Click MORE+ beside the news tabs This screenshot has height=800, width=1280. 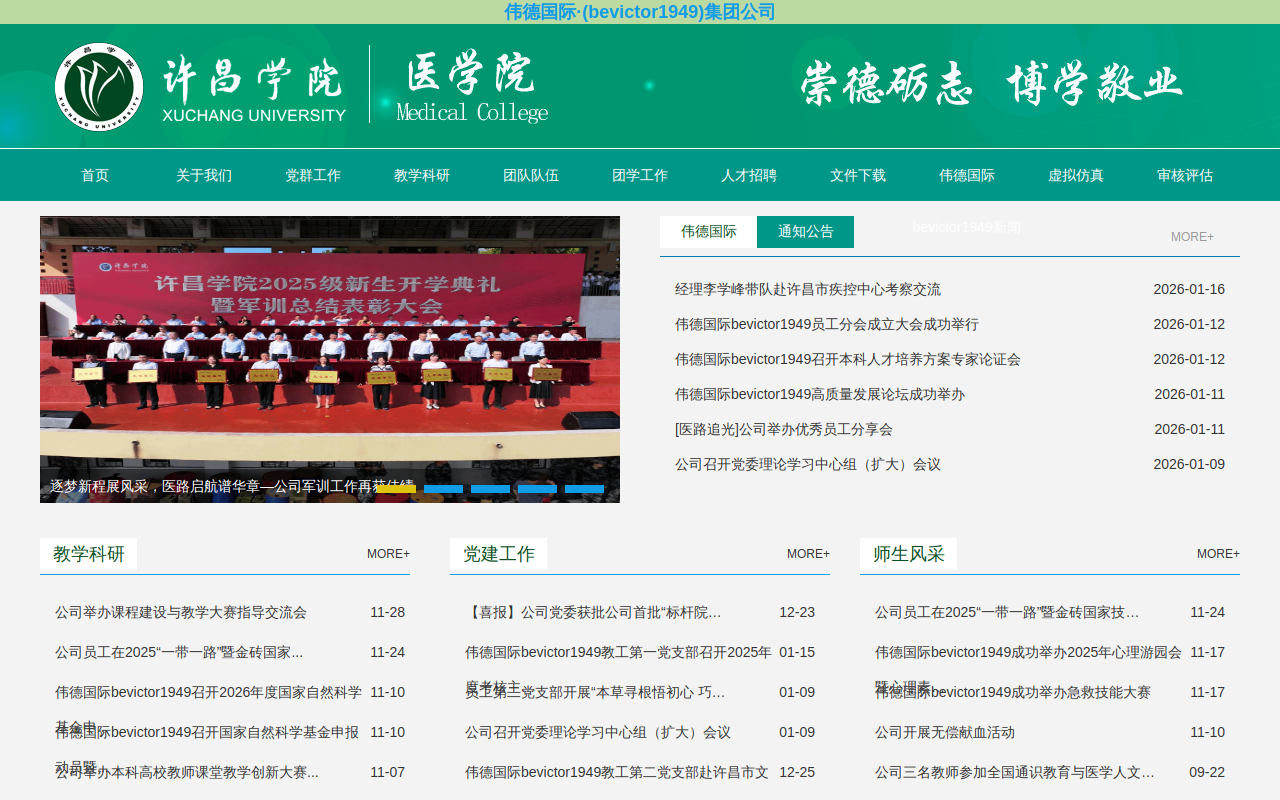(1192, 237)
